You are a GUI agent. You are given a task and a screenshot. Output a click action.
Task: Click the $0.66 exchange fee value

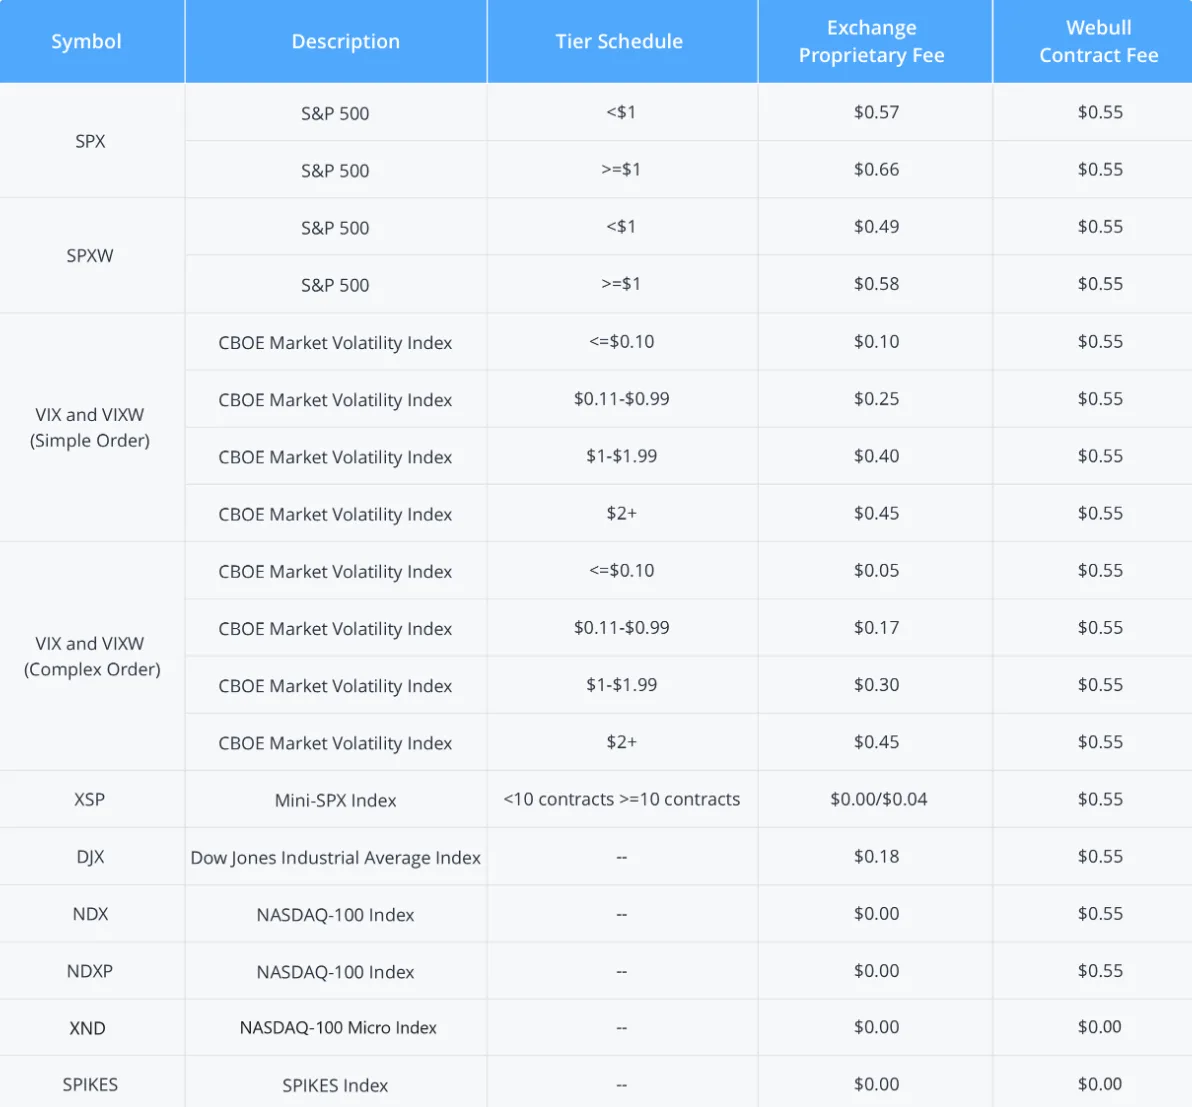[877, 170]
